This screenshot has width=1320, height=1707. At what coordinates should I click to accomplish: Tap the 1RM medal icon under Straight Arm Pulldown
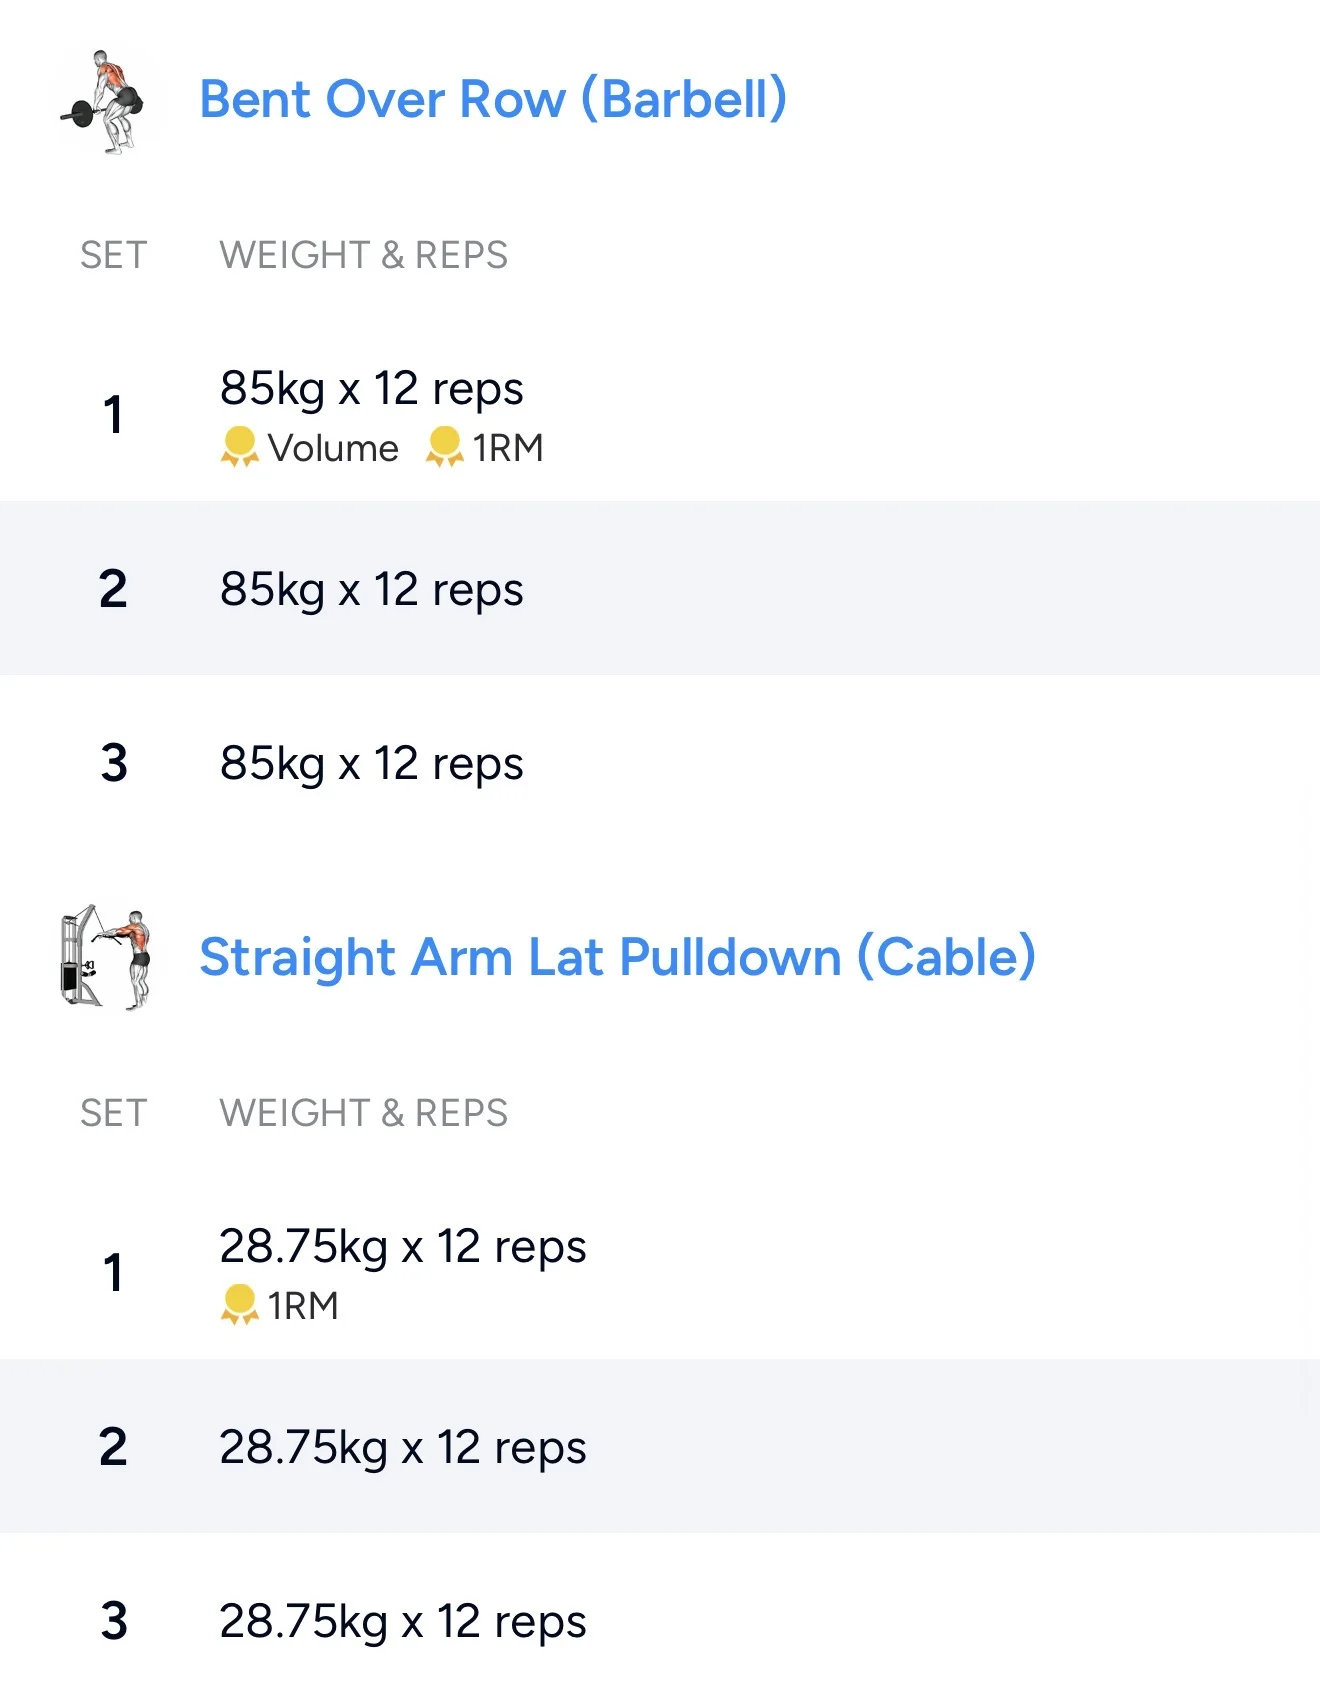(239, 1305)
